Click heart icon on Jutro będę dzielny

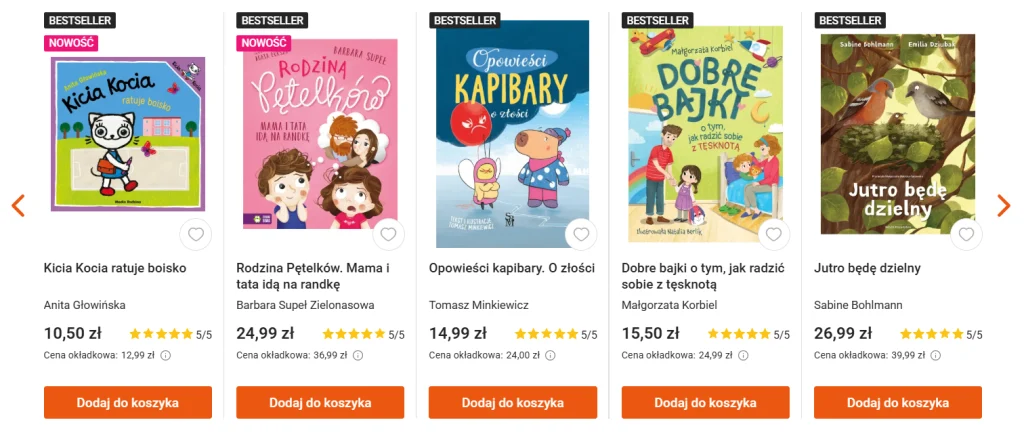coord(967,235)
